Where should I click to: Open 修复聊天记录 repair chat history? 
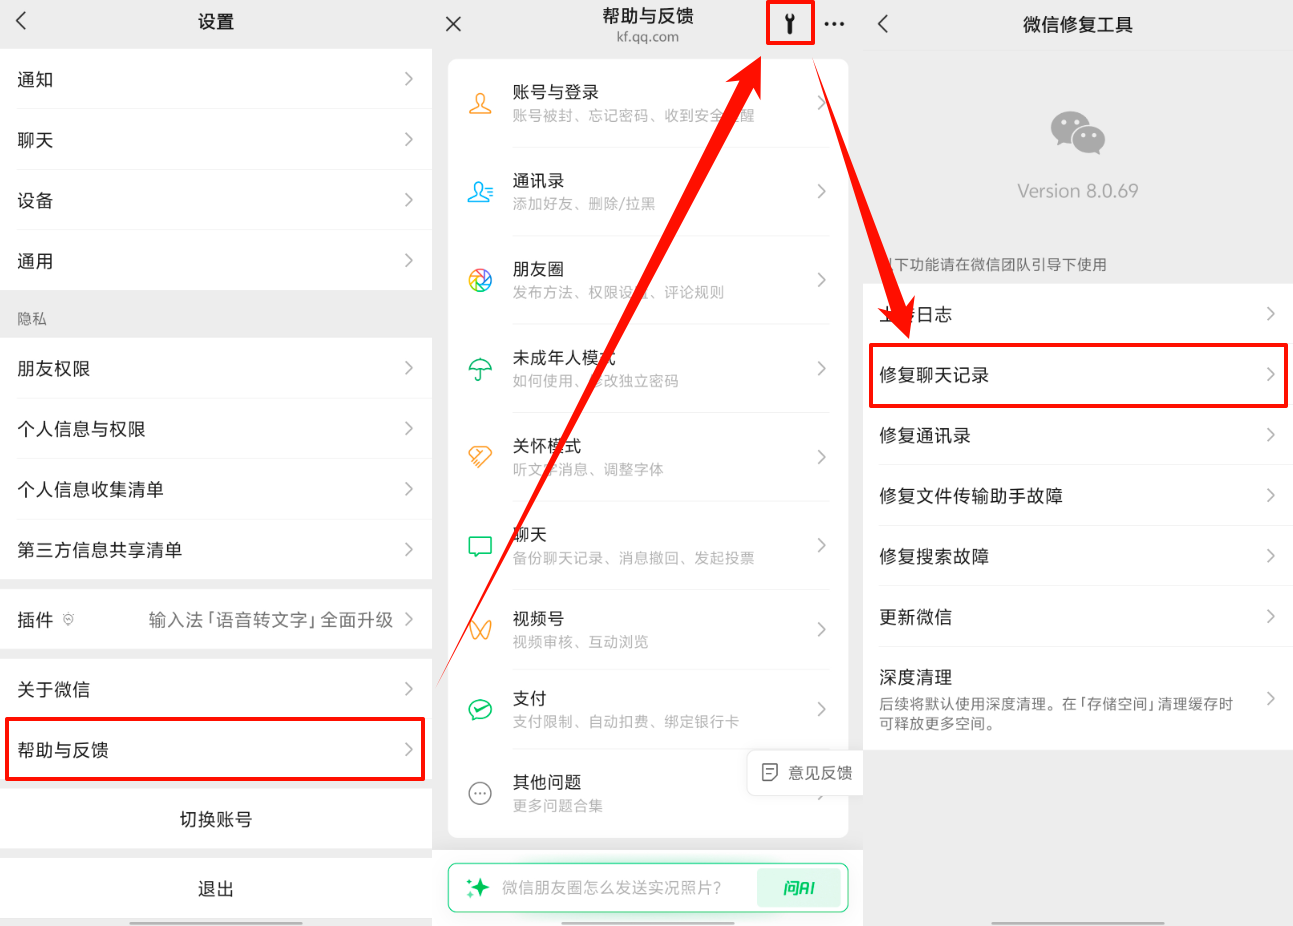(x=1078, y=375)
